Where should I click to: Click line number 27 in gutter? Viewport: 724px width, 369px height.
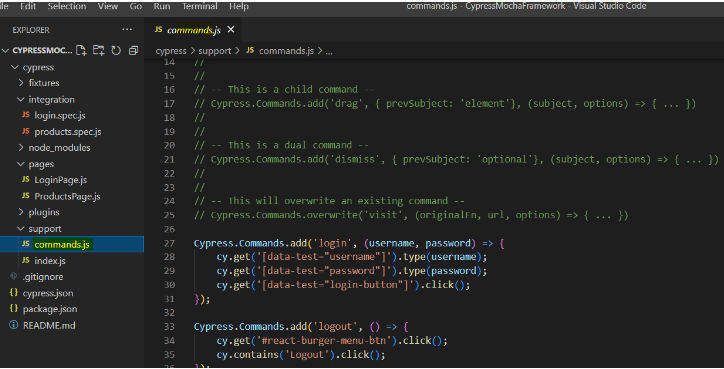[169, 243]
